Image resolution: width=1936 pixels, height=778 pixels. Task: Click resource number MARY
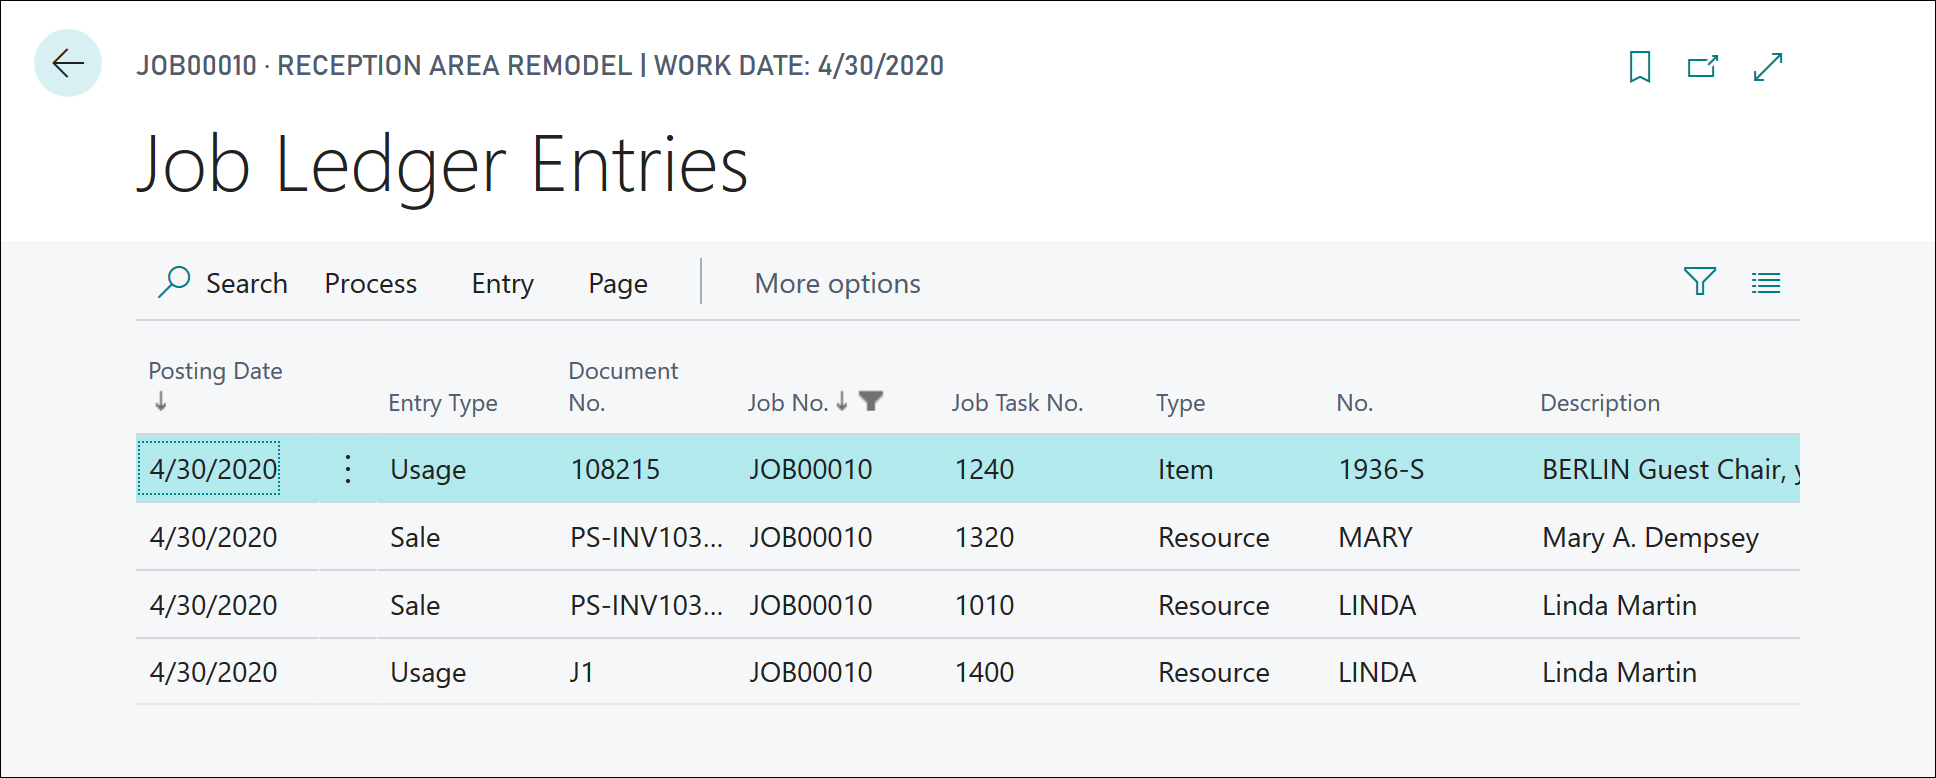pyautogui.click(x=1375, y=537)
